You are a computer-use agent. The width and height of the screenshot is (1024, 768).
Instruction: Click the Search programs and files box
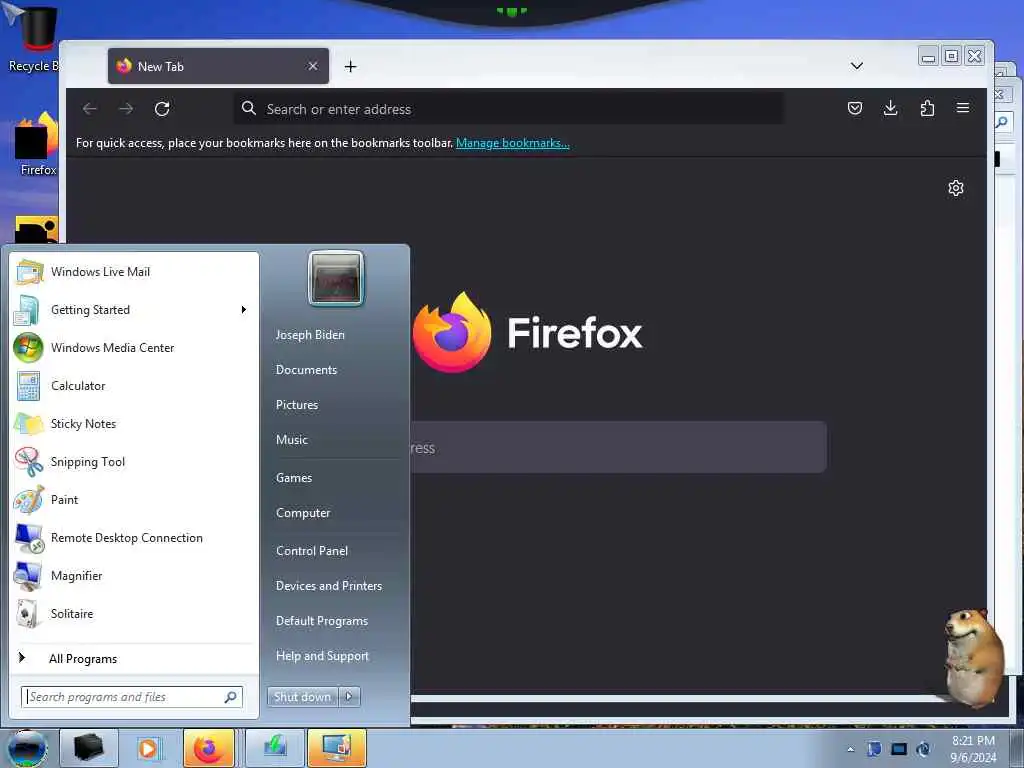(132, 697)
